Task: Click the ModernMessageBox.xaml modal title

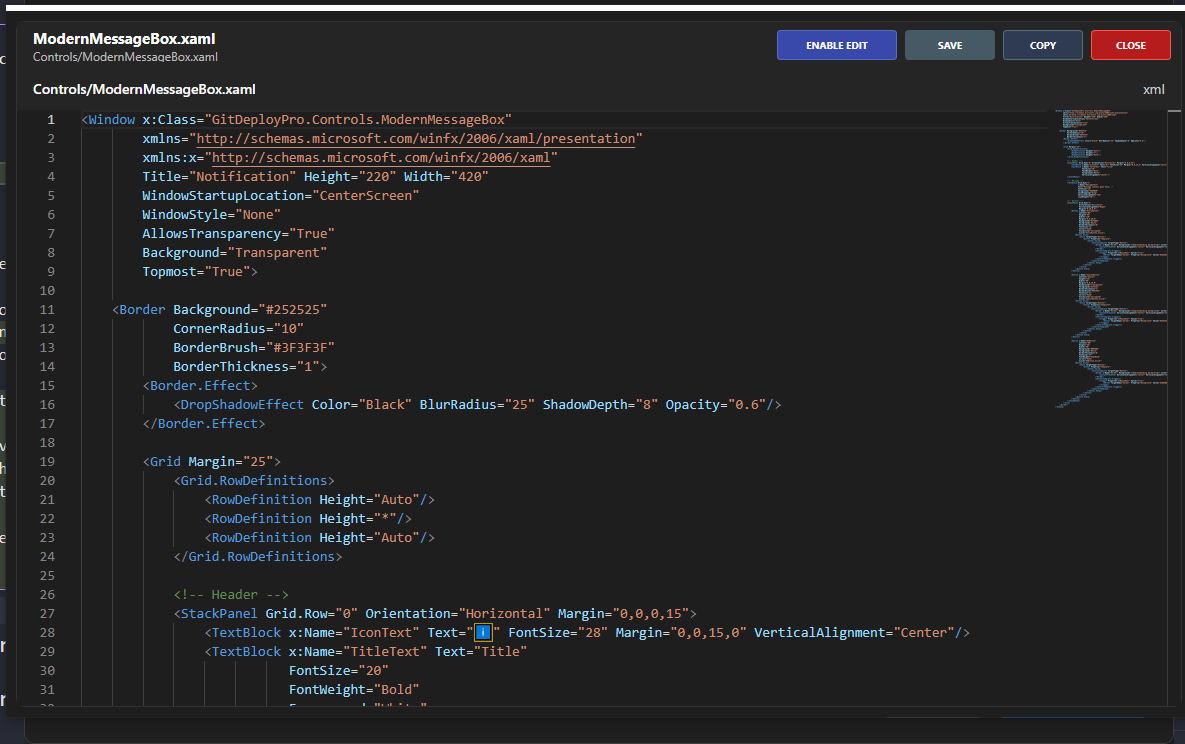Action: tap(124, 38)
